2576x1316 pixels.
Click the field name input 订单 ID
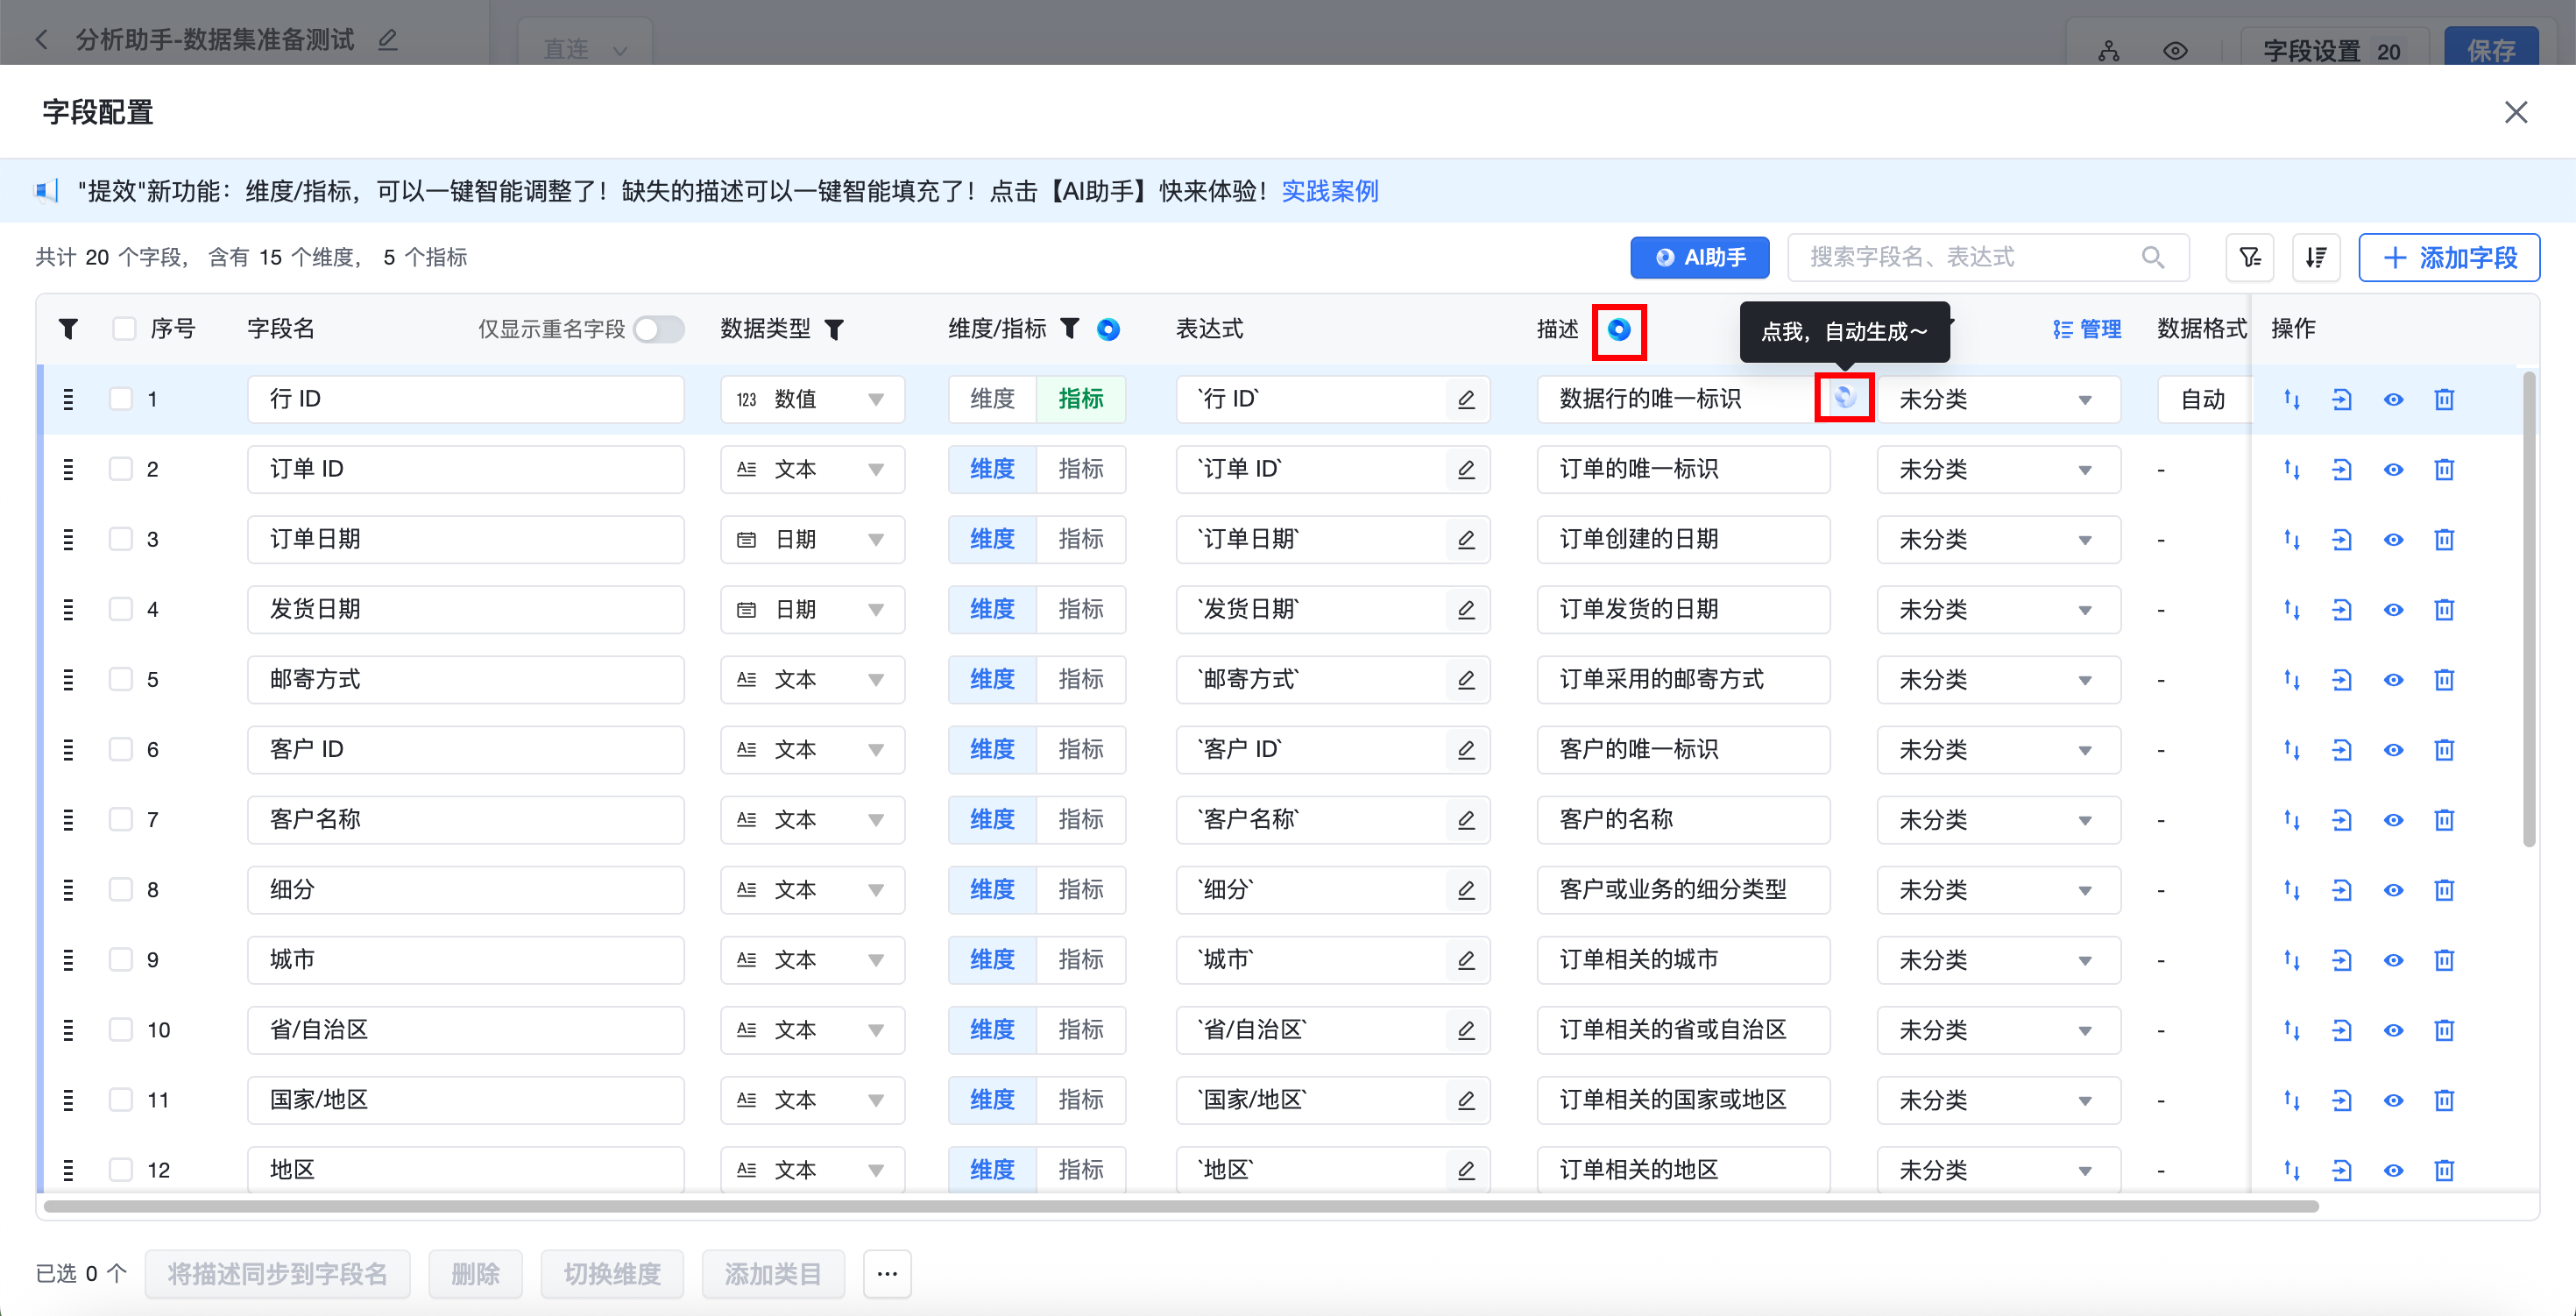(465, 469)
